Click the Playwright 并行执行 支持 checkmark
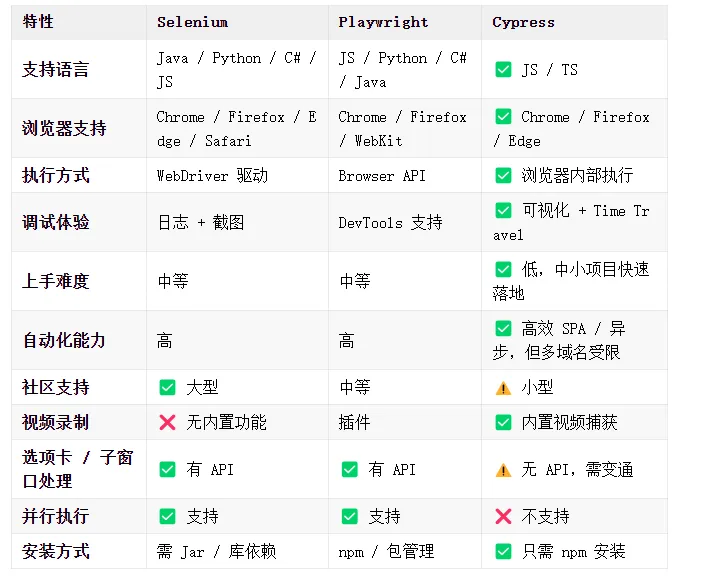 (x=349, y=516)
